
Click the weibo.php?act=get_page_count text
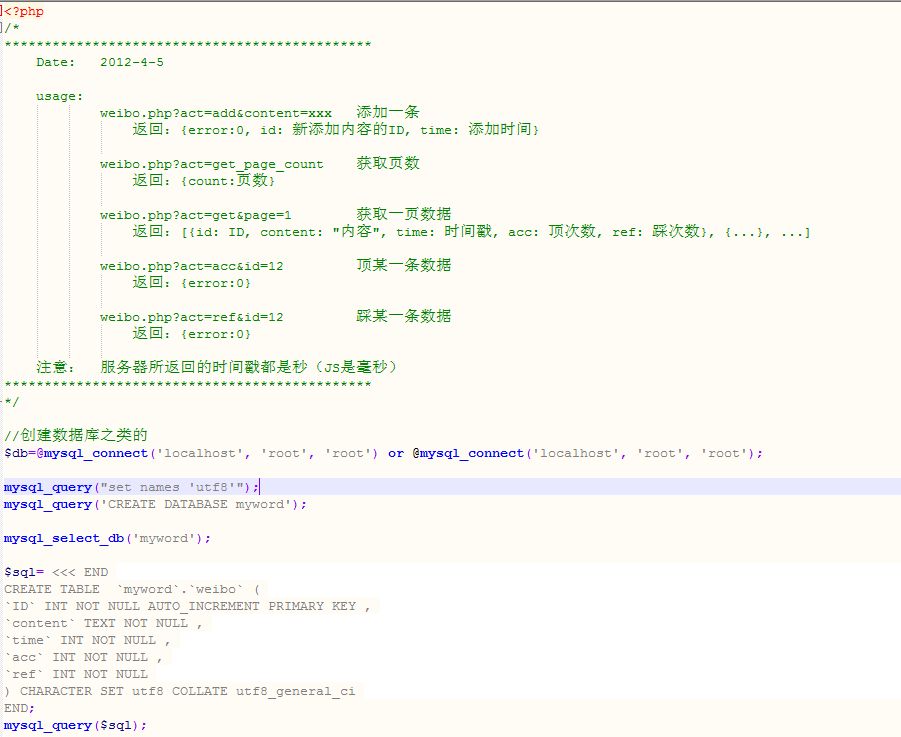(x=211, y=164)
